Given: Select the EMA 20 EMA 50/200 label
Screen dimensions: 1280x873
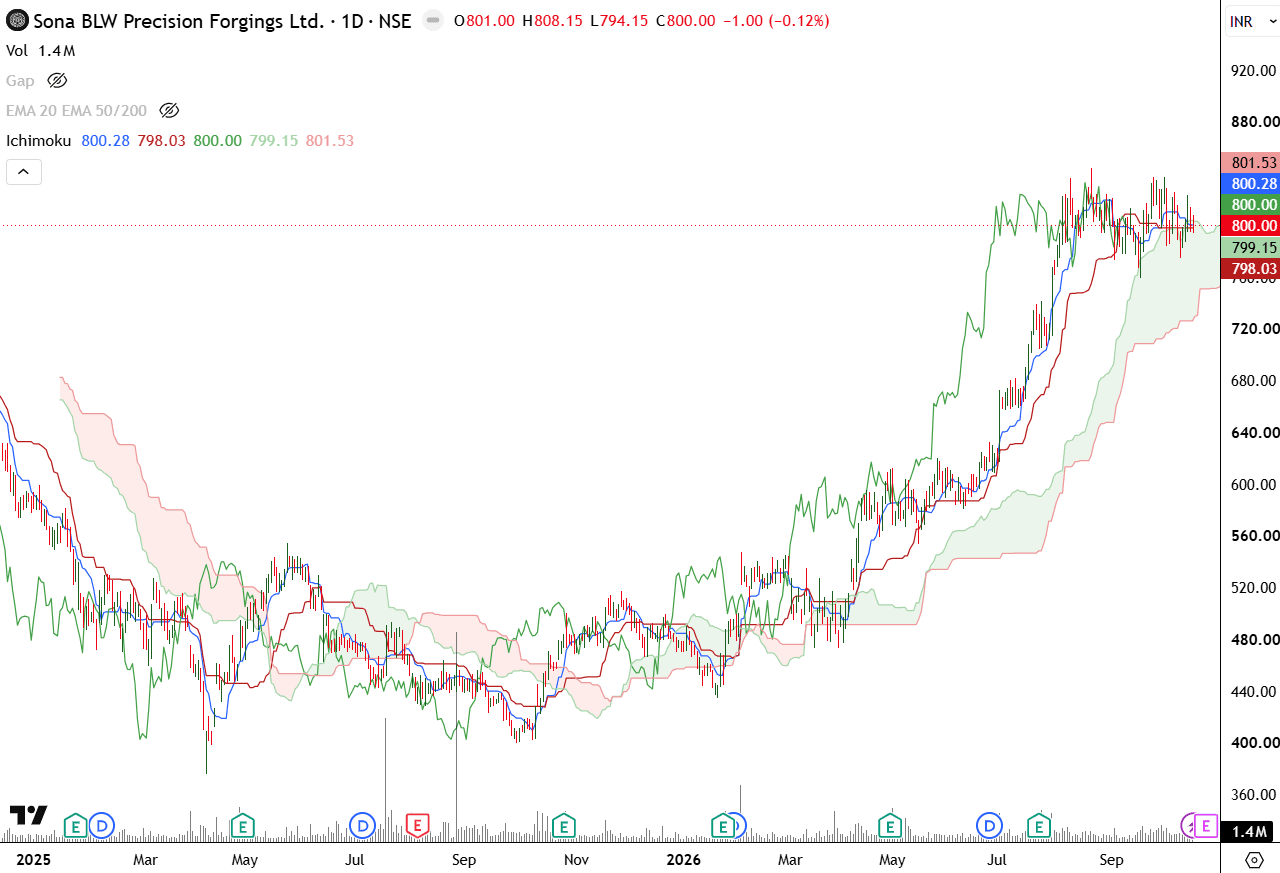Looking at the screenshot, I should tap(77, 110).
